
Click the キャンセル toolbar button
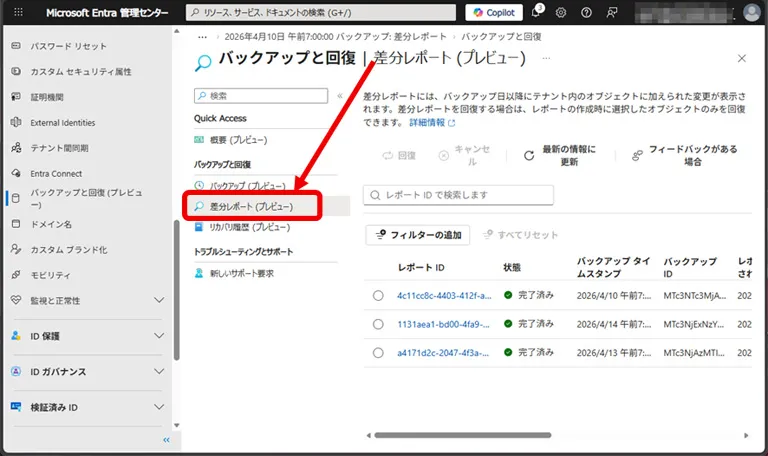(x=464, y=155)
